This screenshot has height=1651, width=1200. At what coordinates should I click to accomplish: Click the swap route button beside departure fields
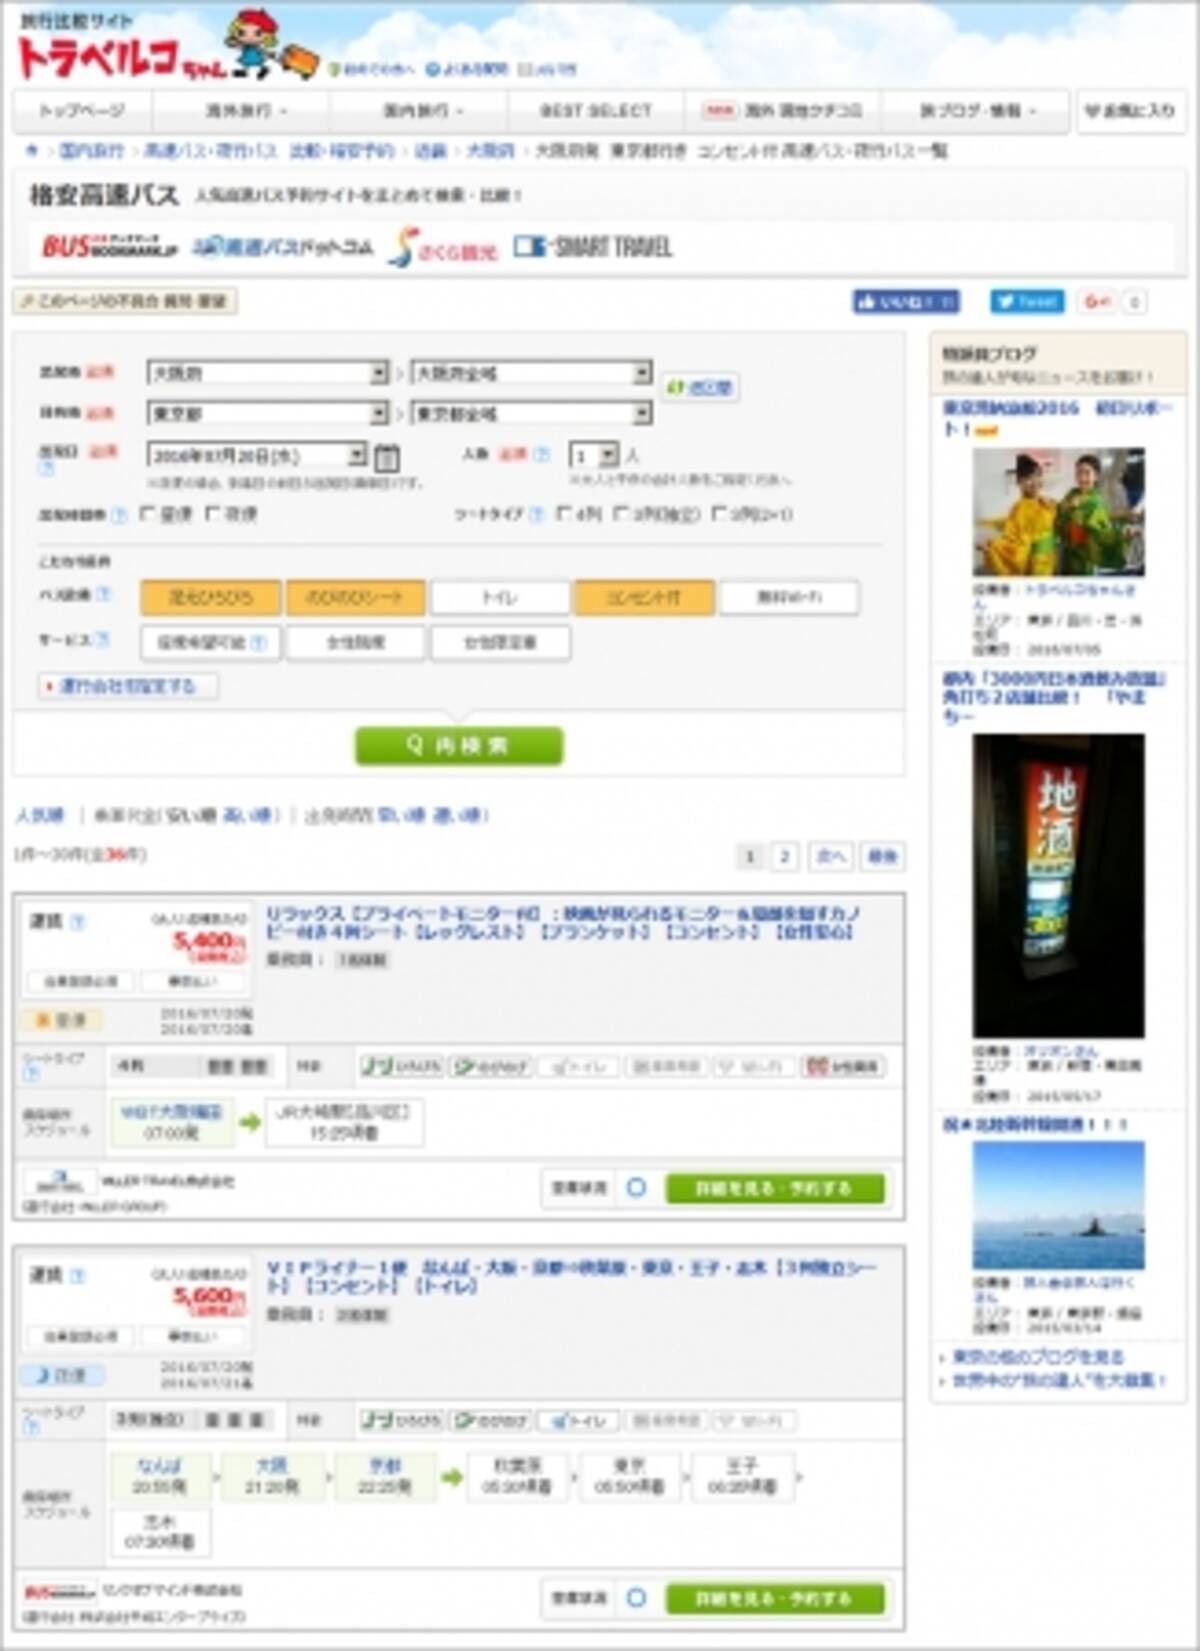[699, 387]
